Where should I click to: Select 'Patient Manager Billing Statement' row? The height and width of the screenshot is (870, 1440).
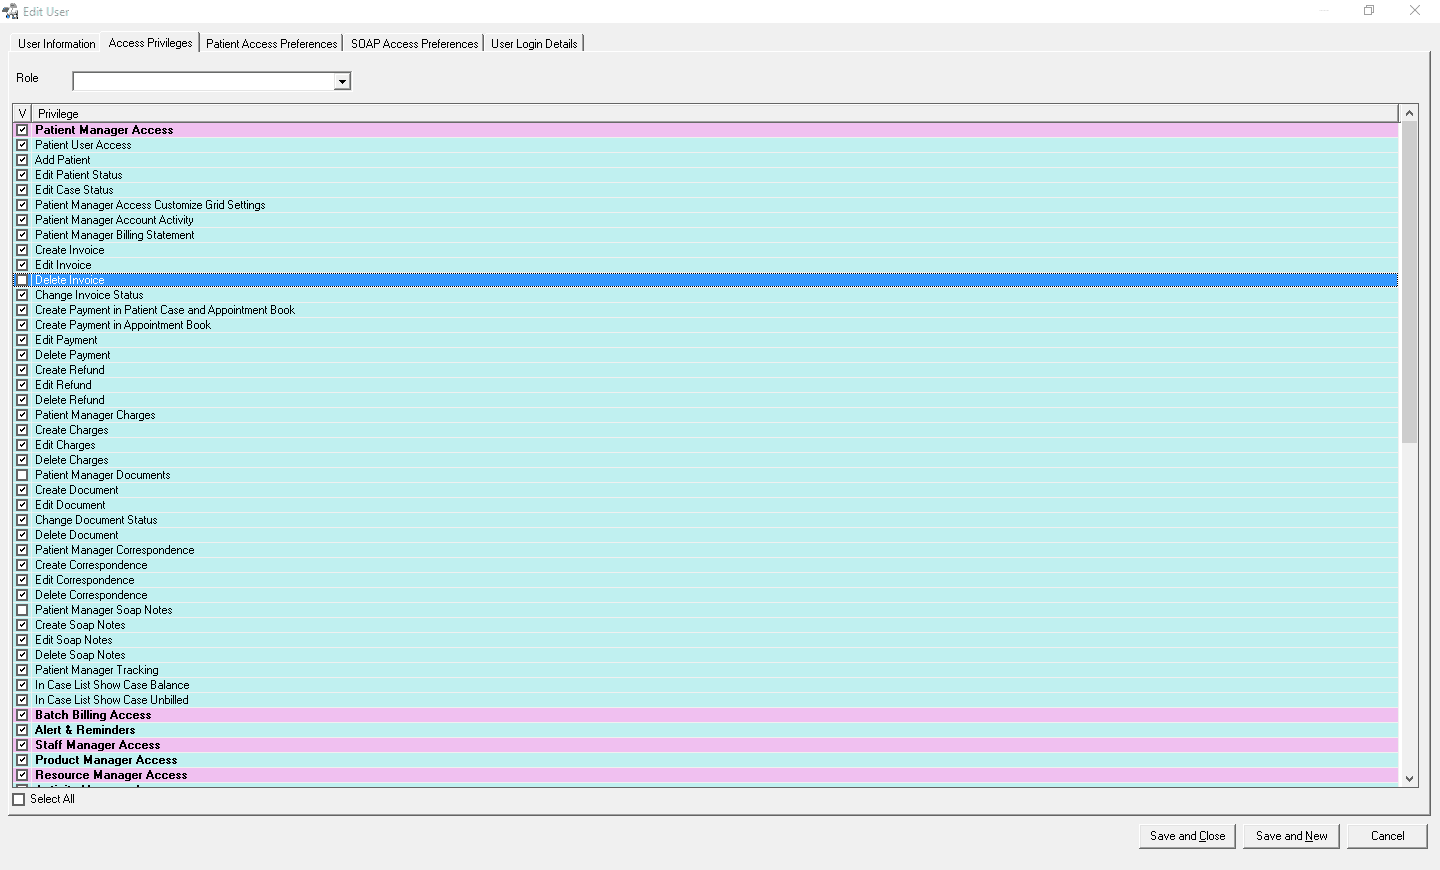coord(705,235)
